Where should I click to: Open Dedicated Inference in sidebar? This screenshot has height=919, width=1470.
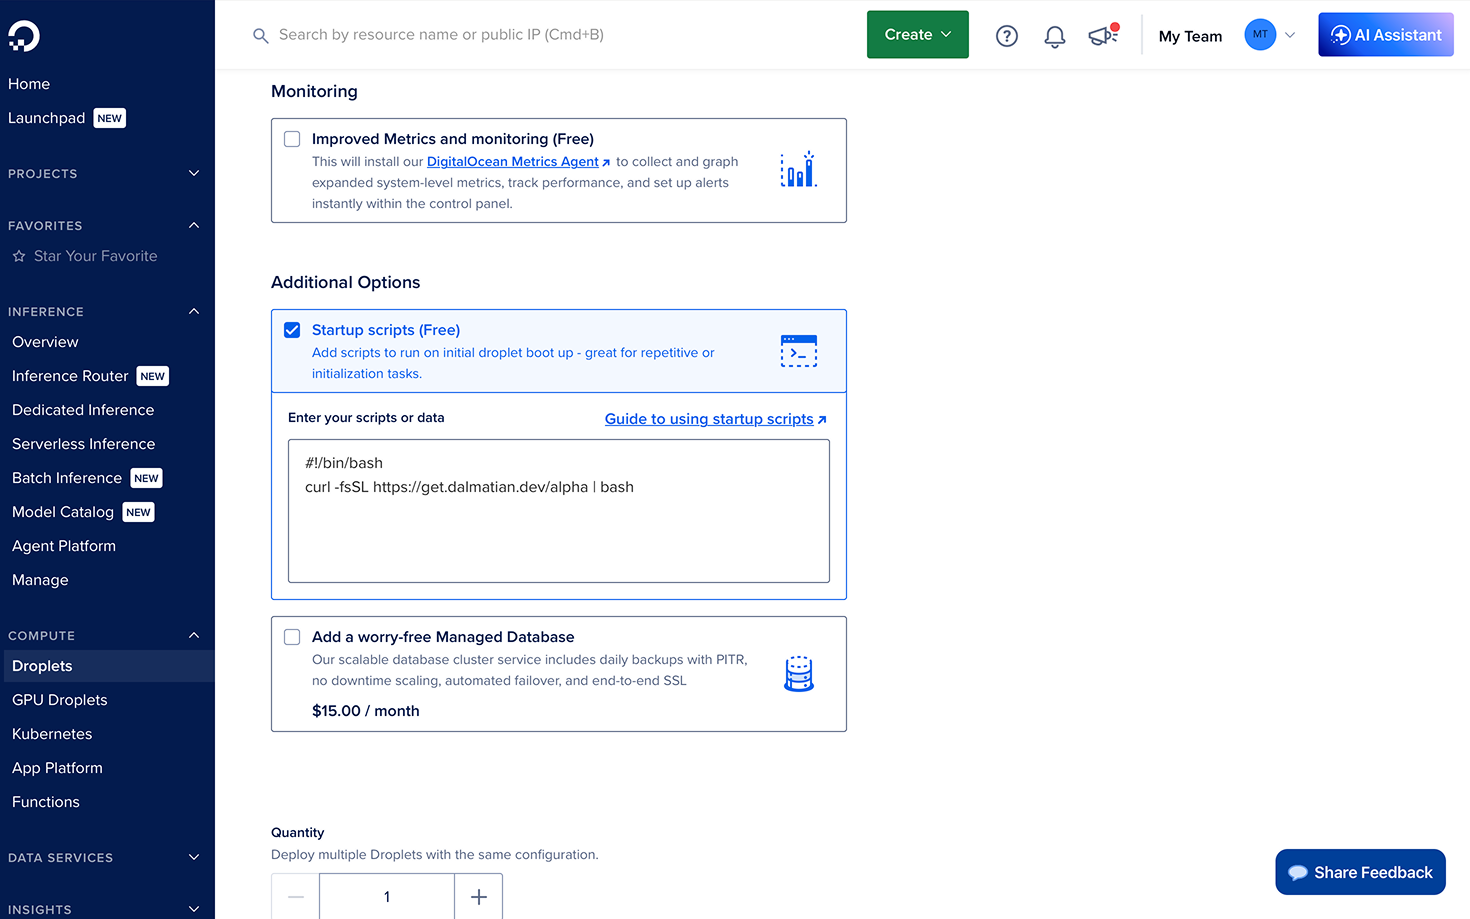pos(83,410)
